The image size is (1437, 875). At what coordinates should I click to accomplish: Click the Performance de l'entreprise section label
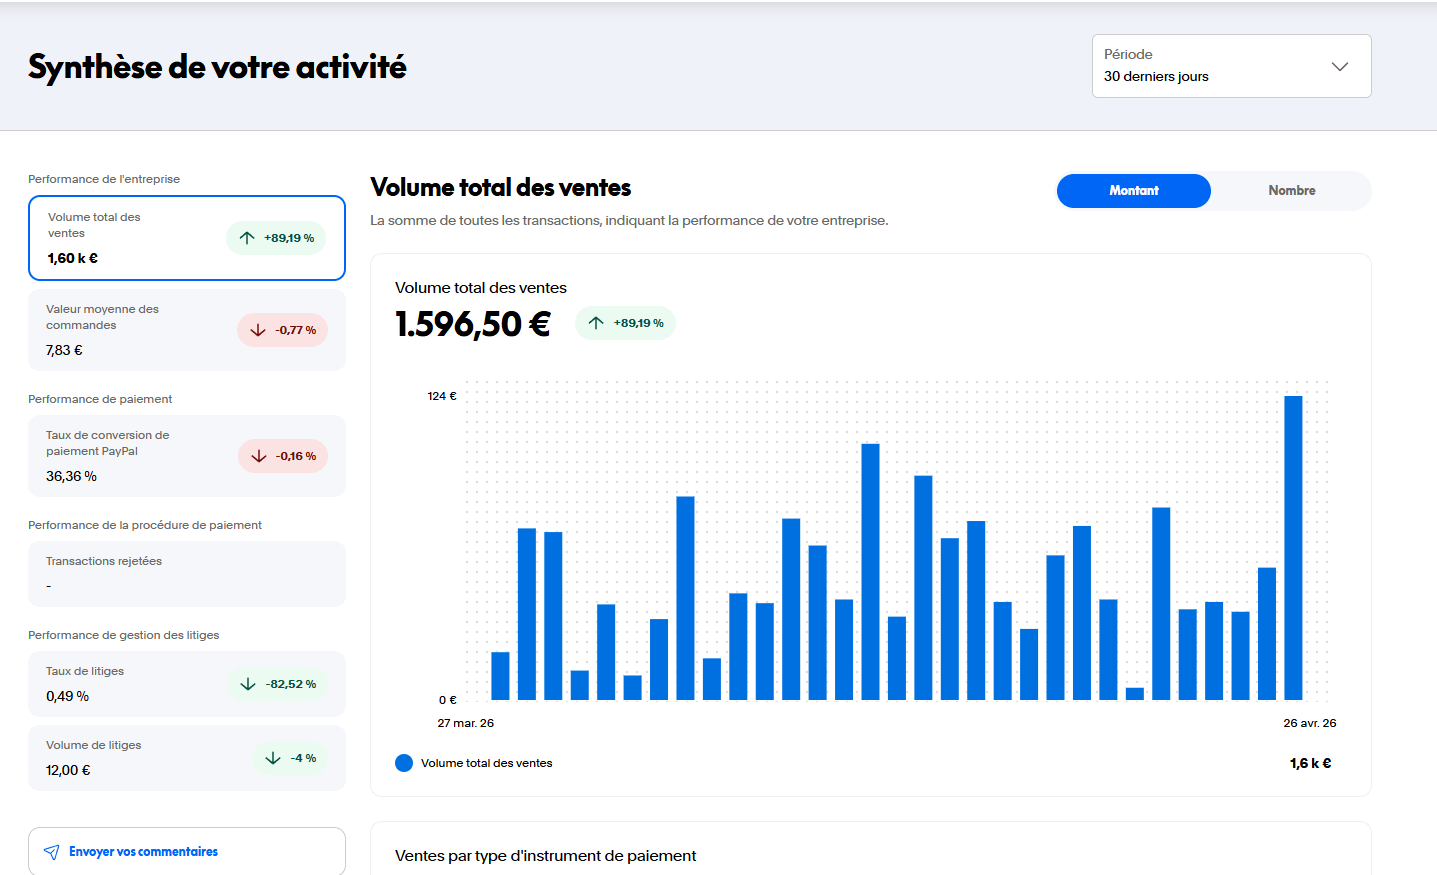[x=104, y=179]
